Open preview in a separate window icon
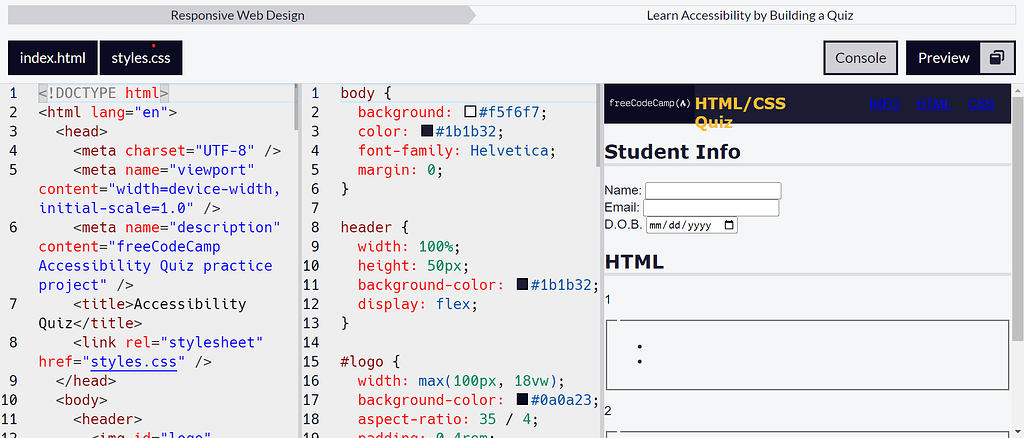The width and height of the screenshot is (1024, 438). pyautogui.click(x=996, y=58)
